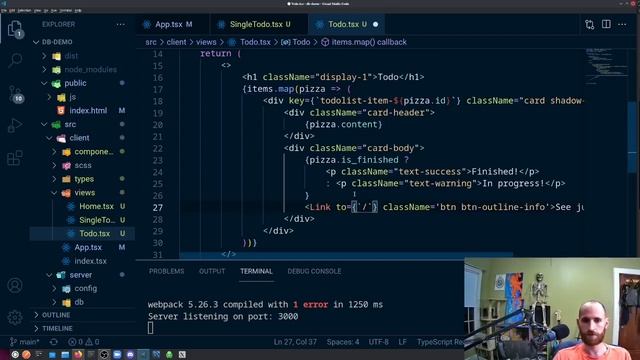640x360 pixels.
Task: Open OBS Studio from the taskbar
Action: point(104,354)
